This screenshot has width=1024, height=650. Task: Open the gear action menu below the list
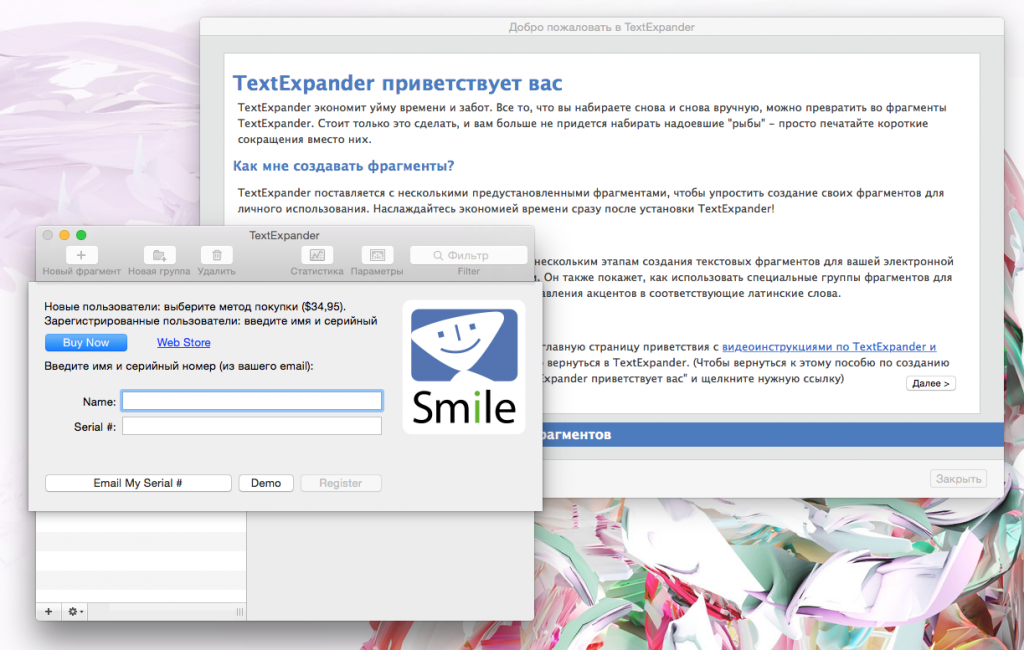75,611
